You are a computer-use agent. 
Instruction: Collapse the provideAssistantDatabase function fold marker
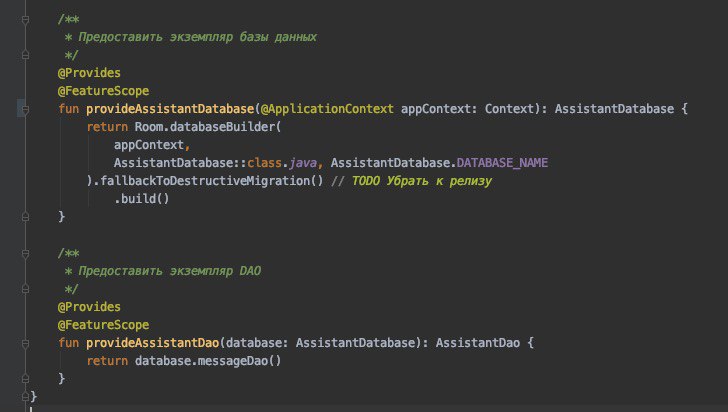[x=26, y=110]
